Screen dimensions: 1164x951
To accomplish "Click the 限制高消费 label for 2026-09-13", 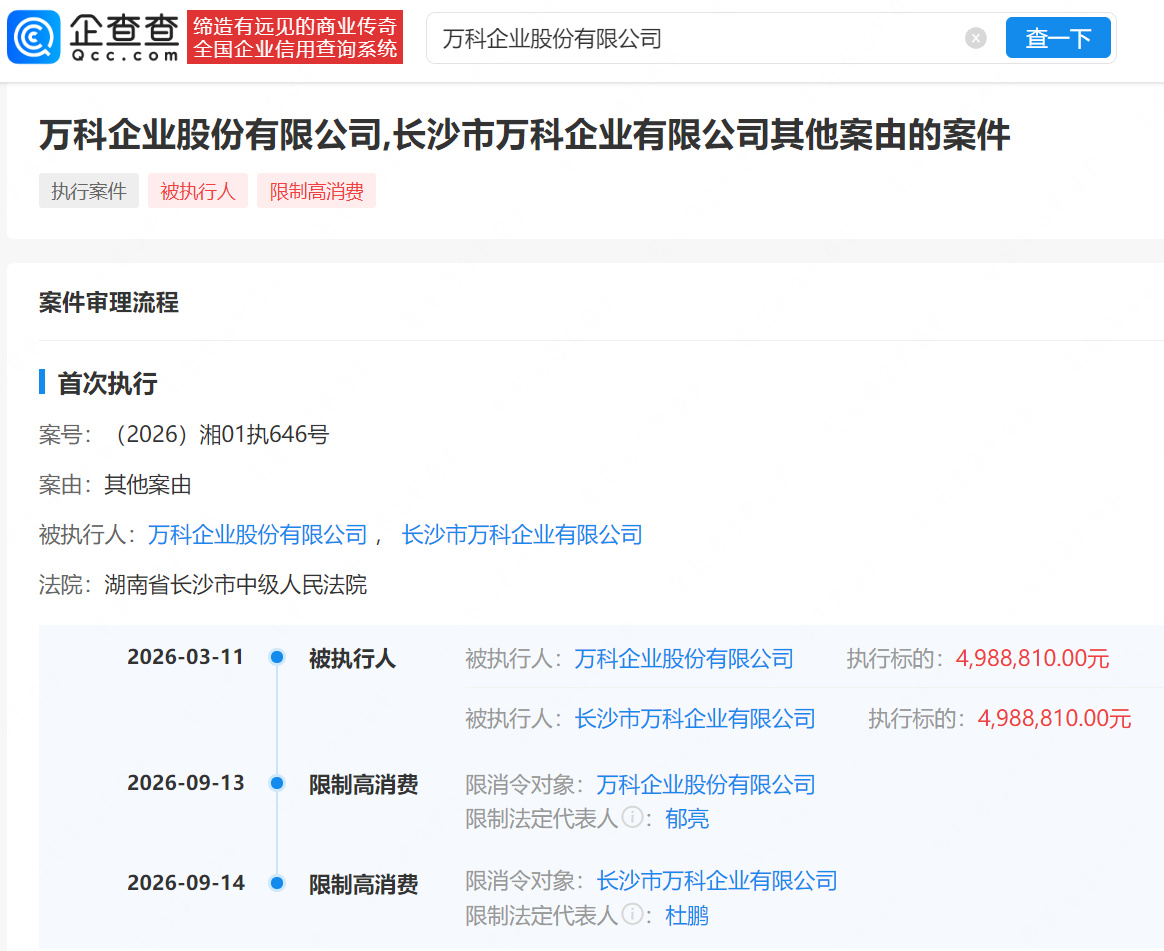I will pyautogui.click(x=363, y=785).
